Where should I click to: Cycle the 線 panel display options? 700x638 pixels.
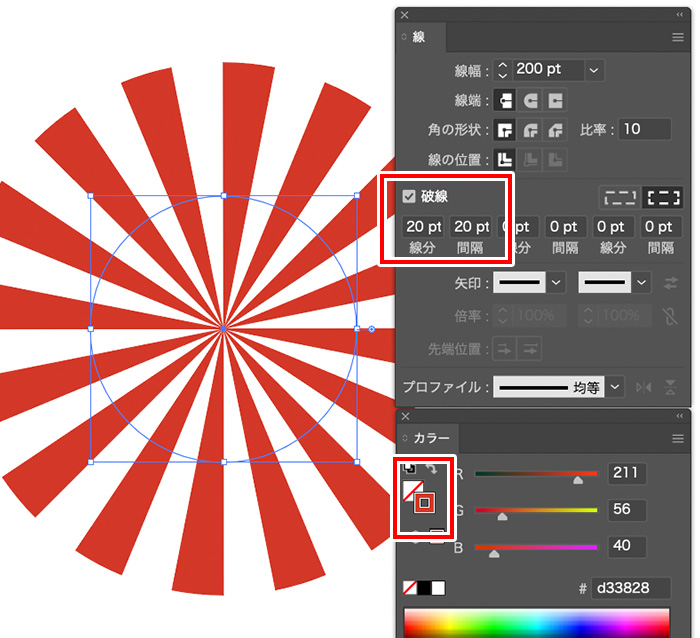click(404, 37)
